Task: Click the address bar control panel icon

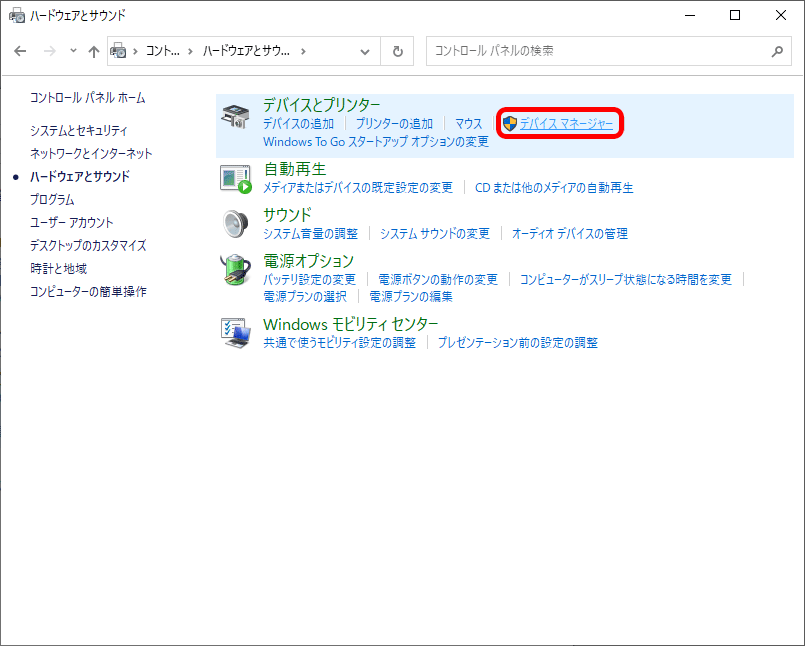Action: [x=118, y=51]
